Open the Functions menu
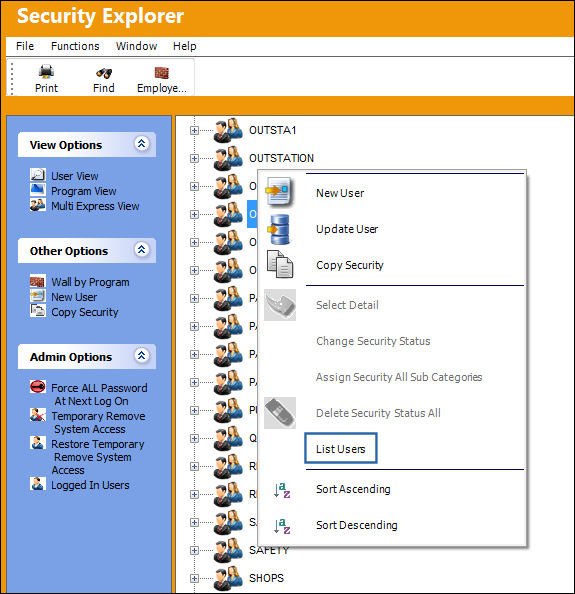 pyautogui.click(x=75, y=46)
